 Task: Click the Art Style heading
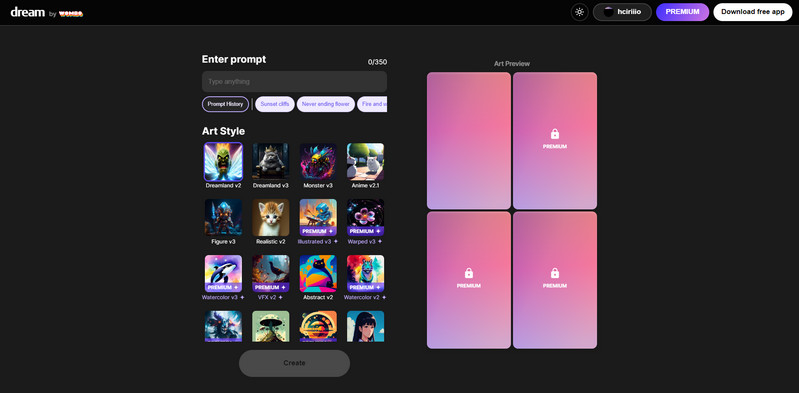[223, 131]
